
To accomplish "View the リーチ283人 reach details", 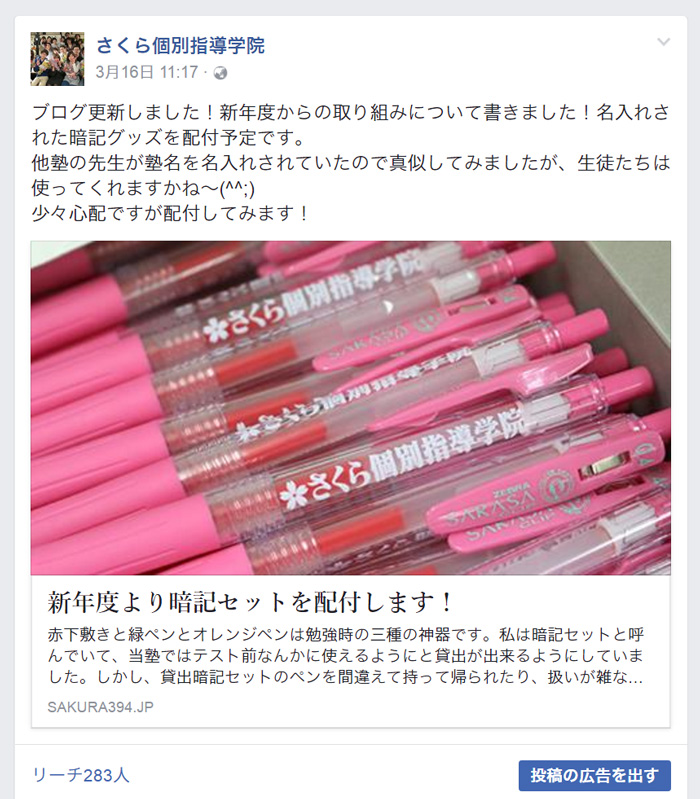I will click(80, 775).
